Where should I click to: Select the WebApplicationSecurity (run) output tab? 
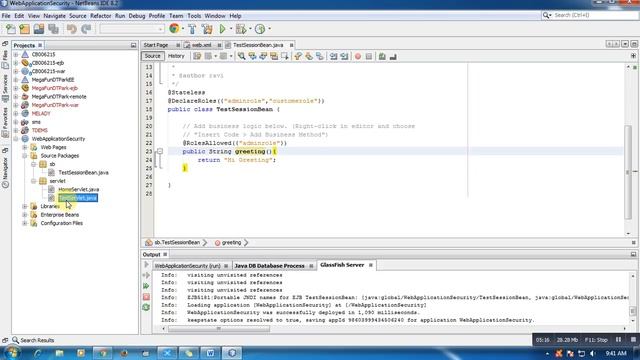pos(188,266)
